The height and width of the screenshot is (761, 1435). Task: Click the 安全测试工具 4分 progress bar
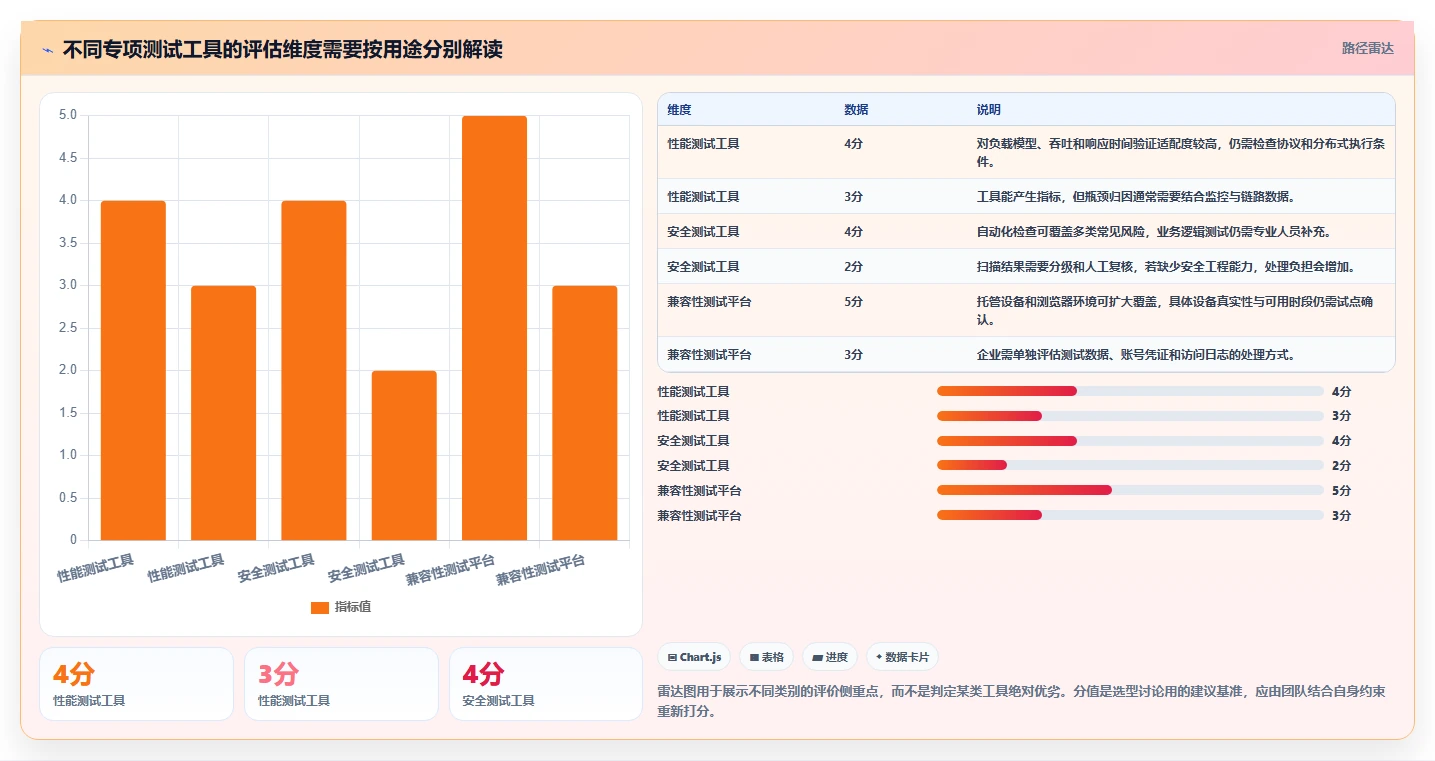pos(1130,441)
